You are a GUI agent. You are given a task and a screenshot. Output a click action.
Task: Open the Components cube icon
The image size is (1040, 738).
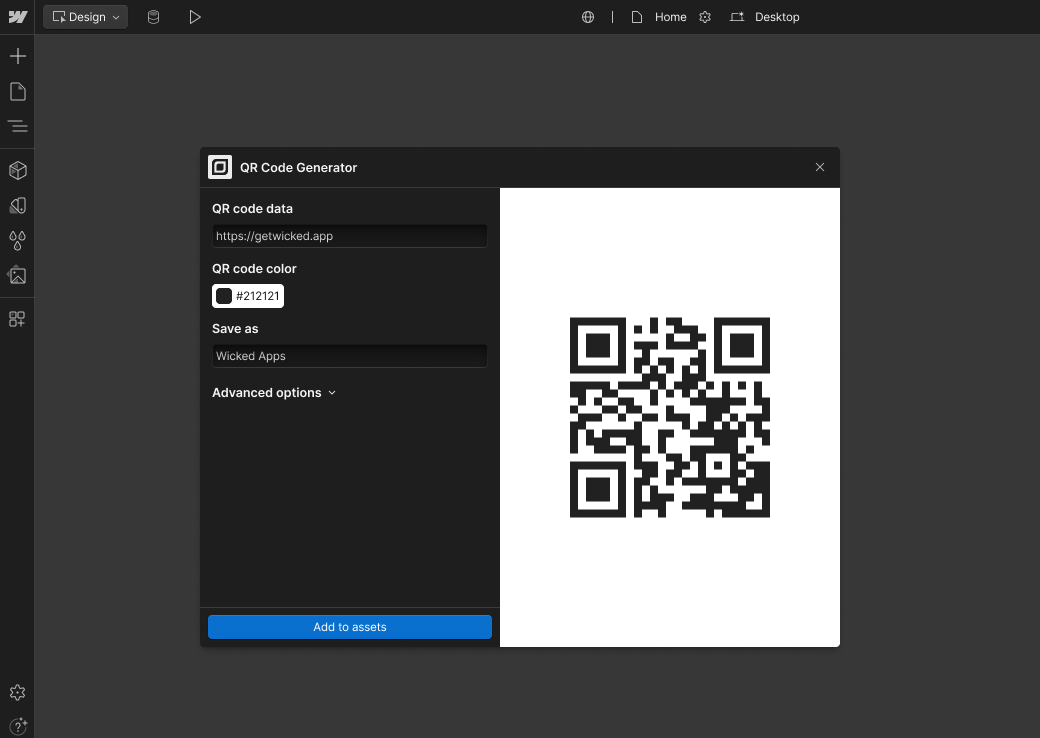(18, 170)
